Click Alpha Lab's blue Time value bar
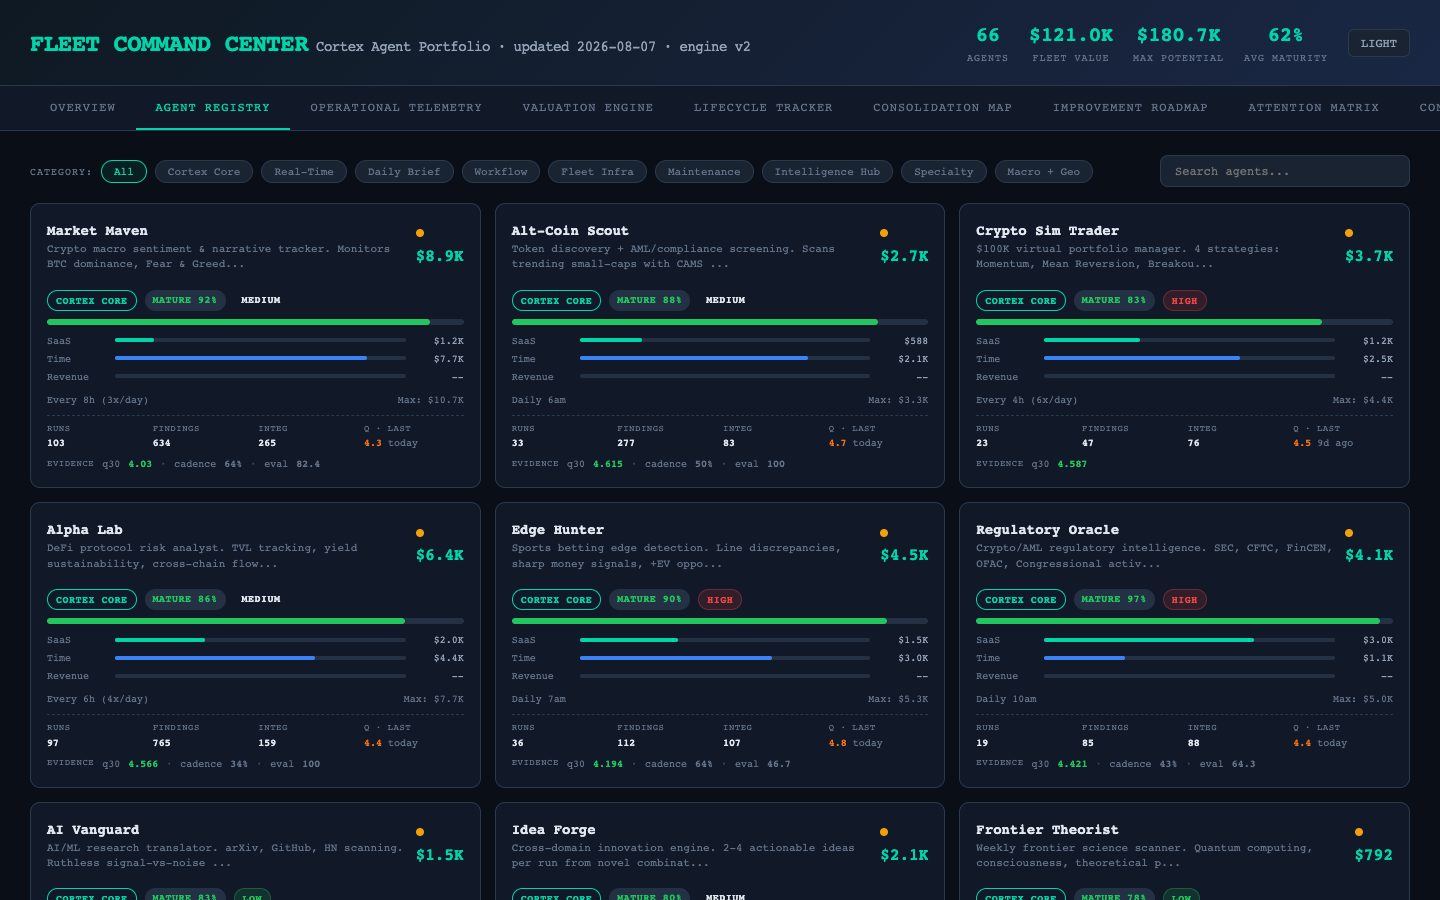The image size is (1440, 900). pyautogui.click(x=215, y=658)
